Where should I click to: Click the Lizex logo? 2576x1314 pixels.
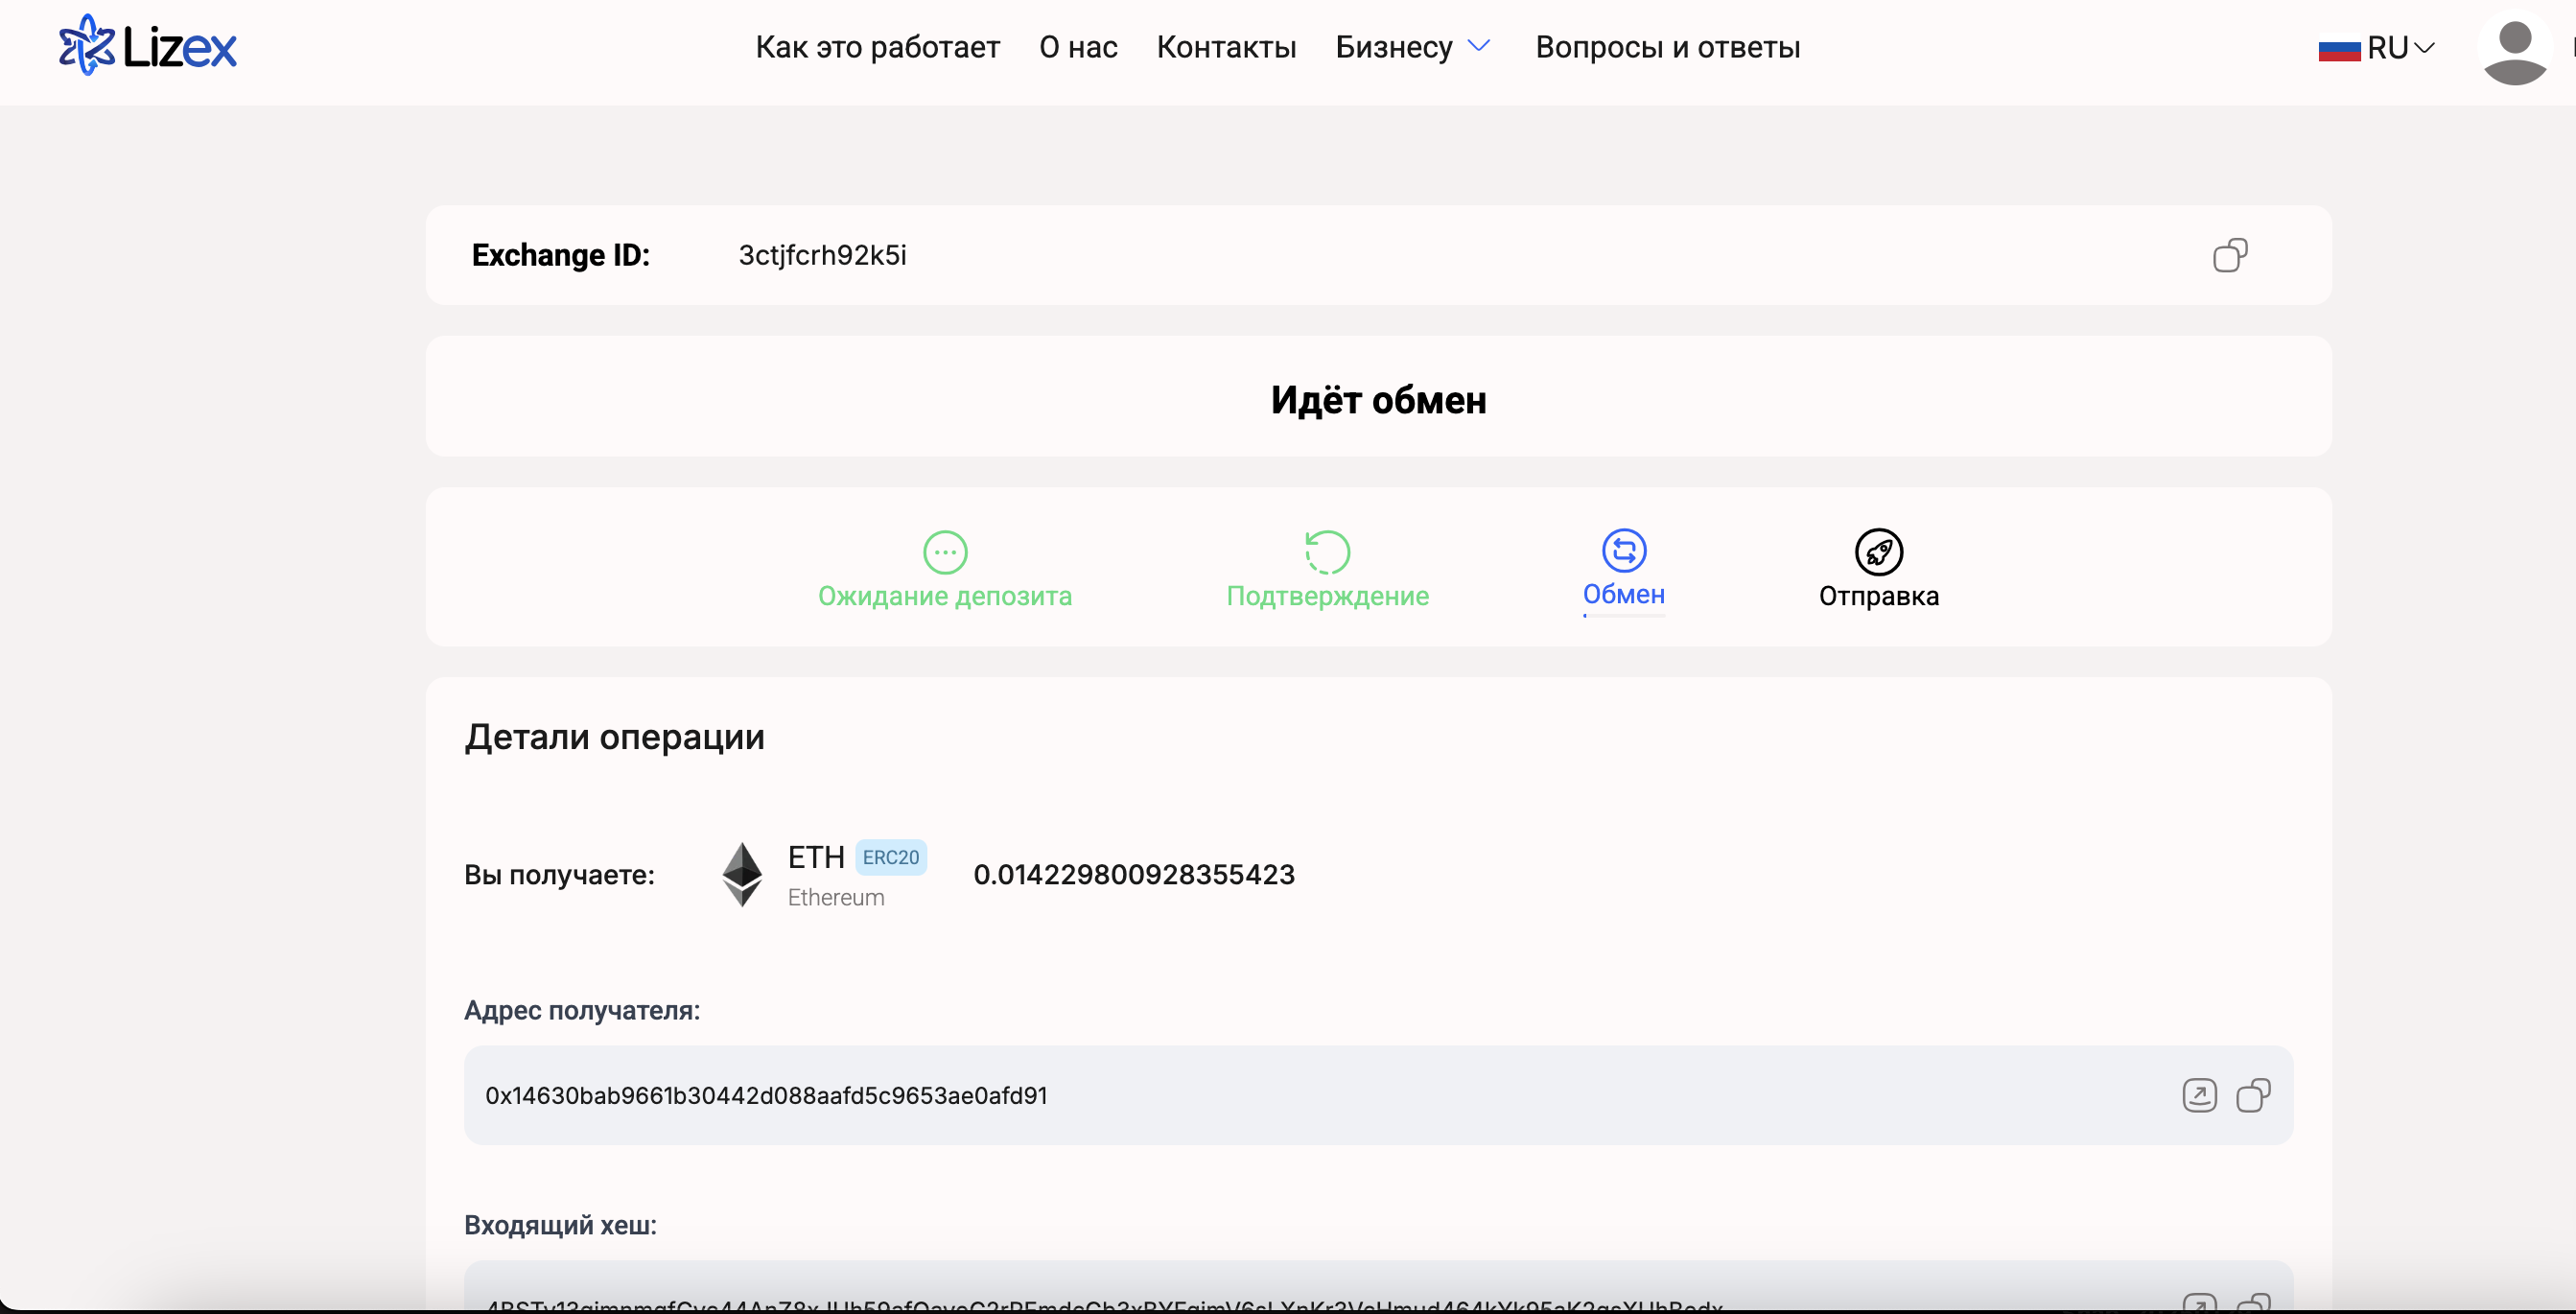[148, 46]
